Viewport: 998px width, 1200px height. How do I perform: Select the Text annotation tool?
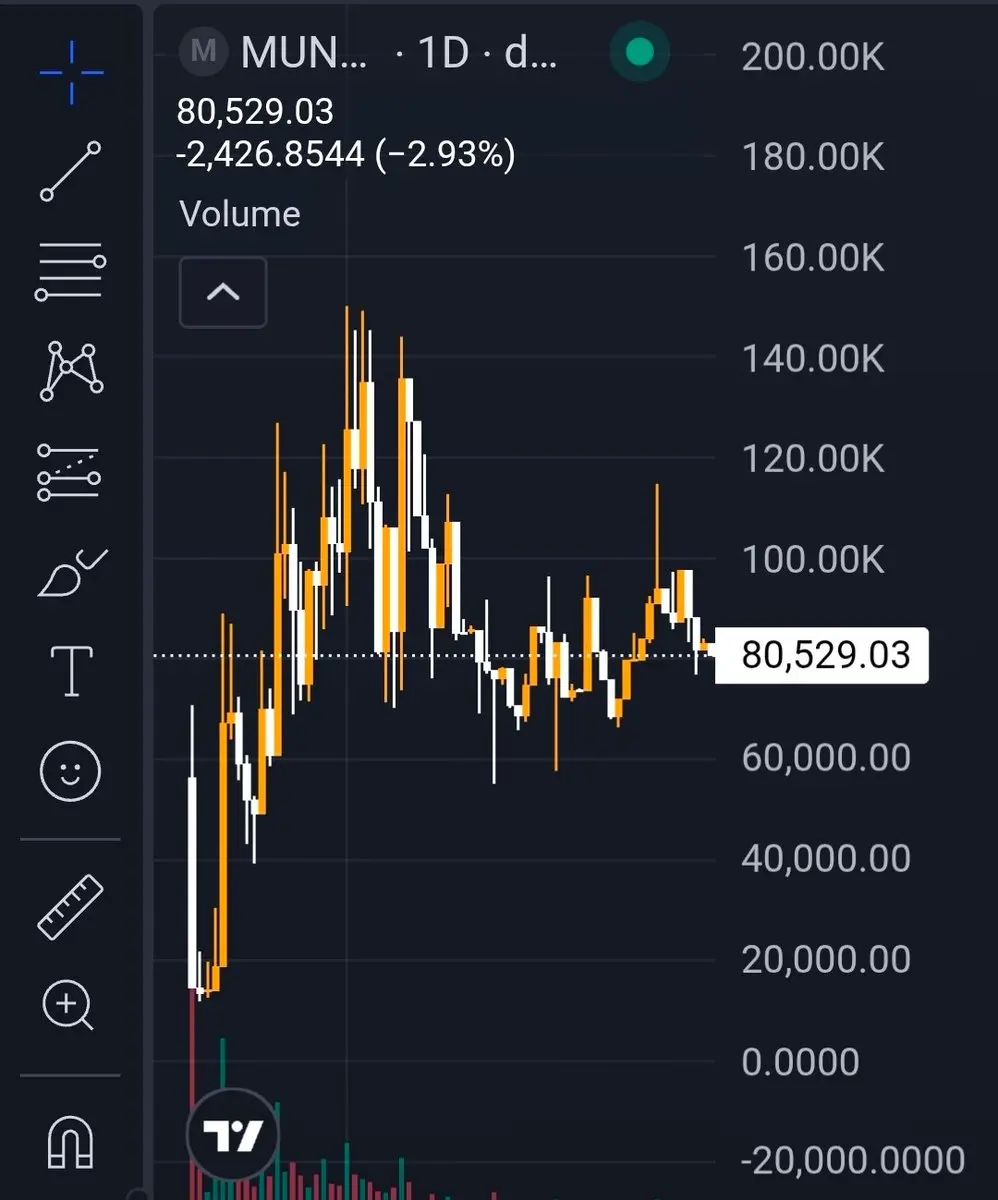click(x=71, y=669)
